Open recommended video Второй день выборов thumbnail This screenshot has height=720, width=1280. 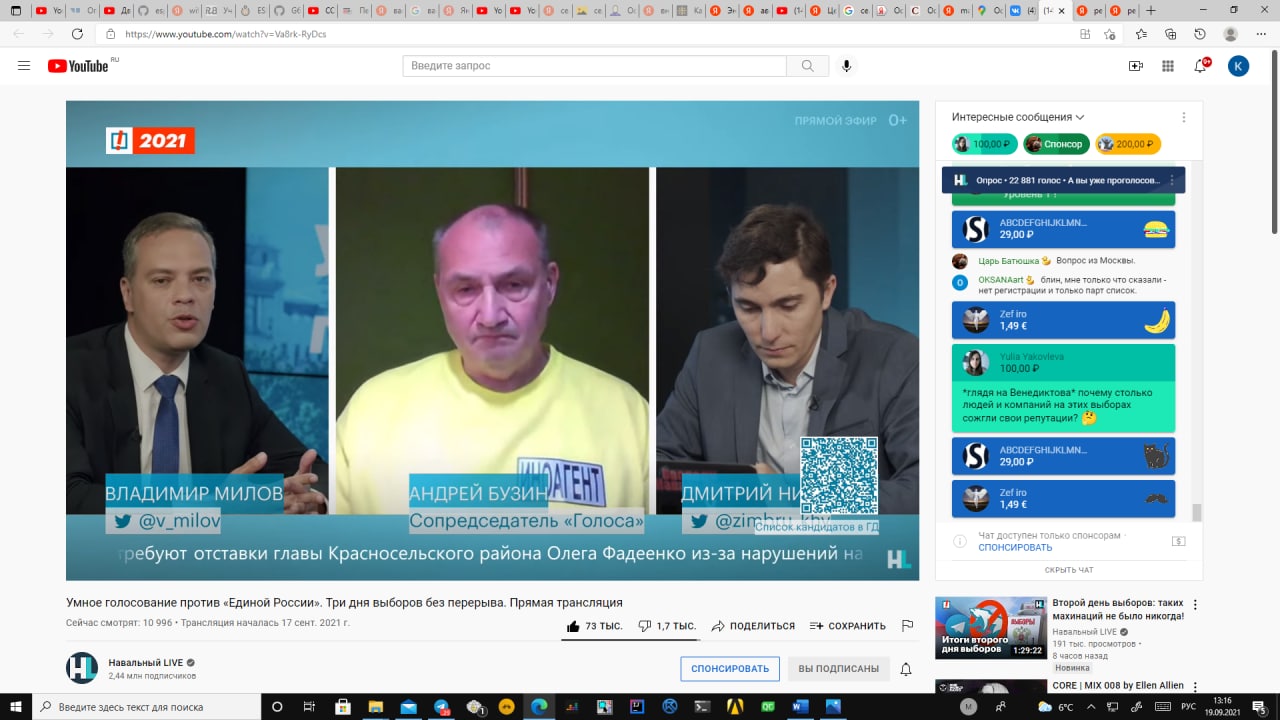click(x=991, y=628)
